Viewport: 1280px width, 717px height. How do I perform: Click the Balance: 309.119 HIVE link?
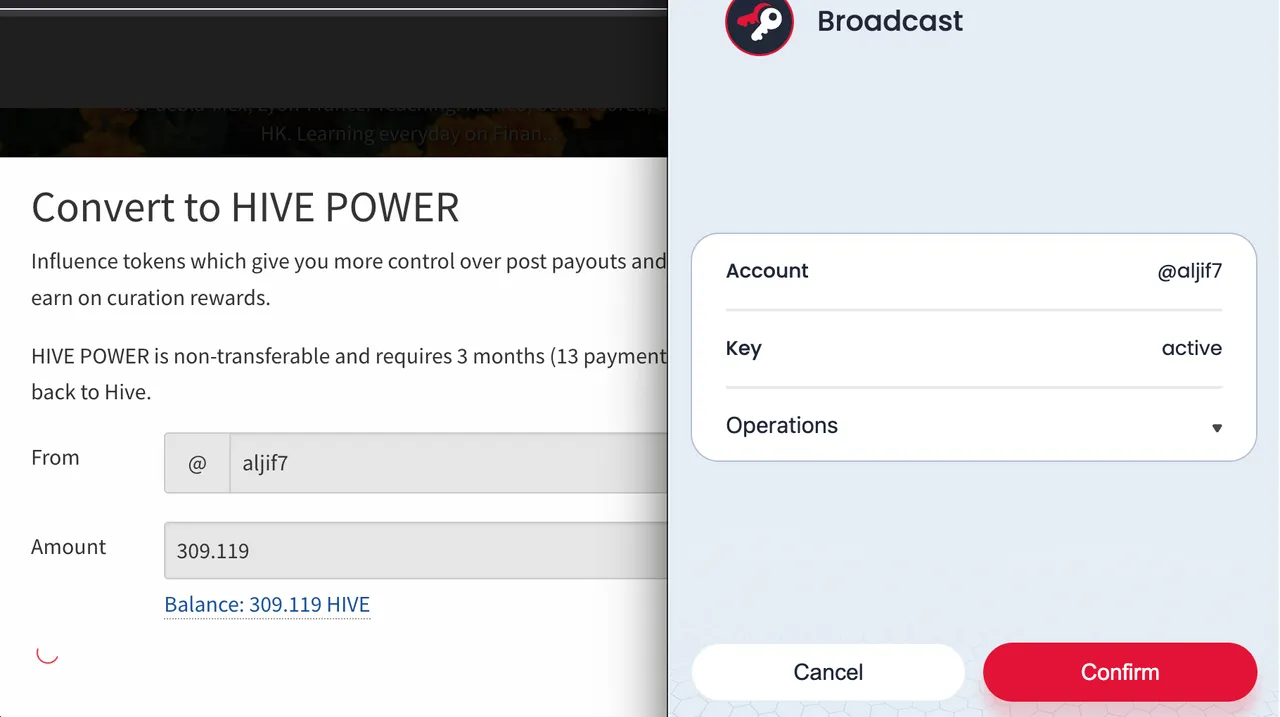(x=267, y=604)
